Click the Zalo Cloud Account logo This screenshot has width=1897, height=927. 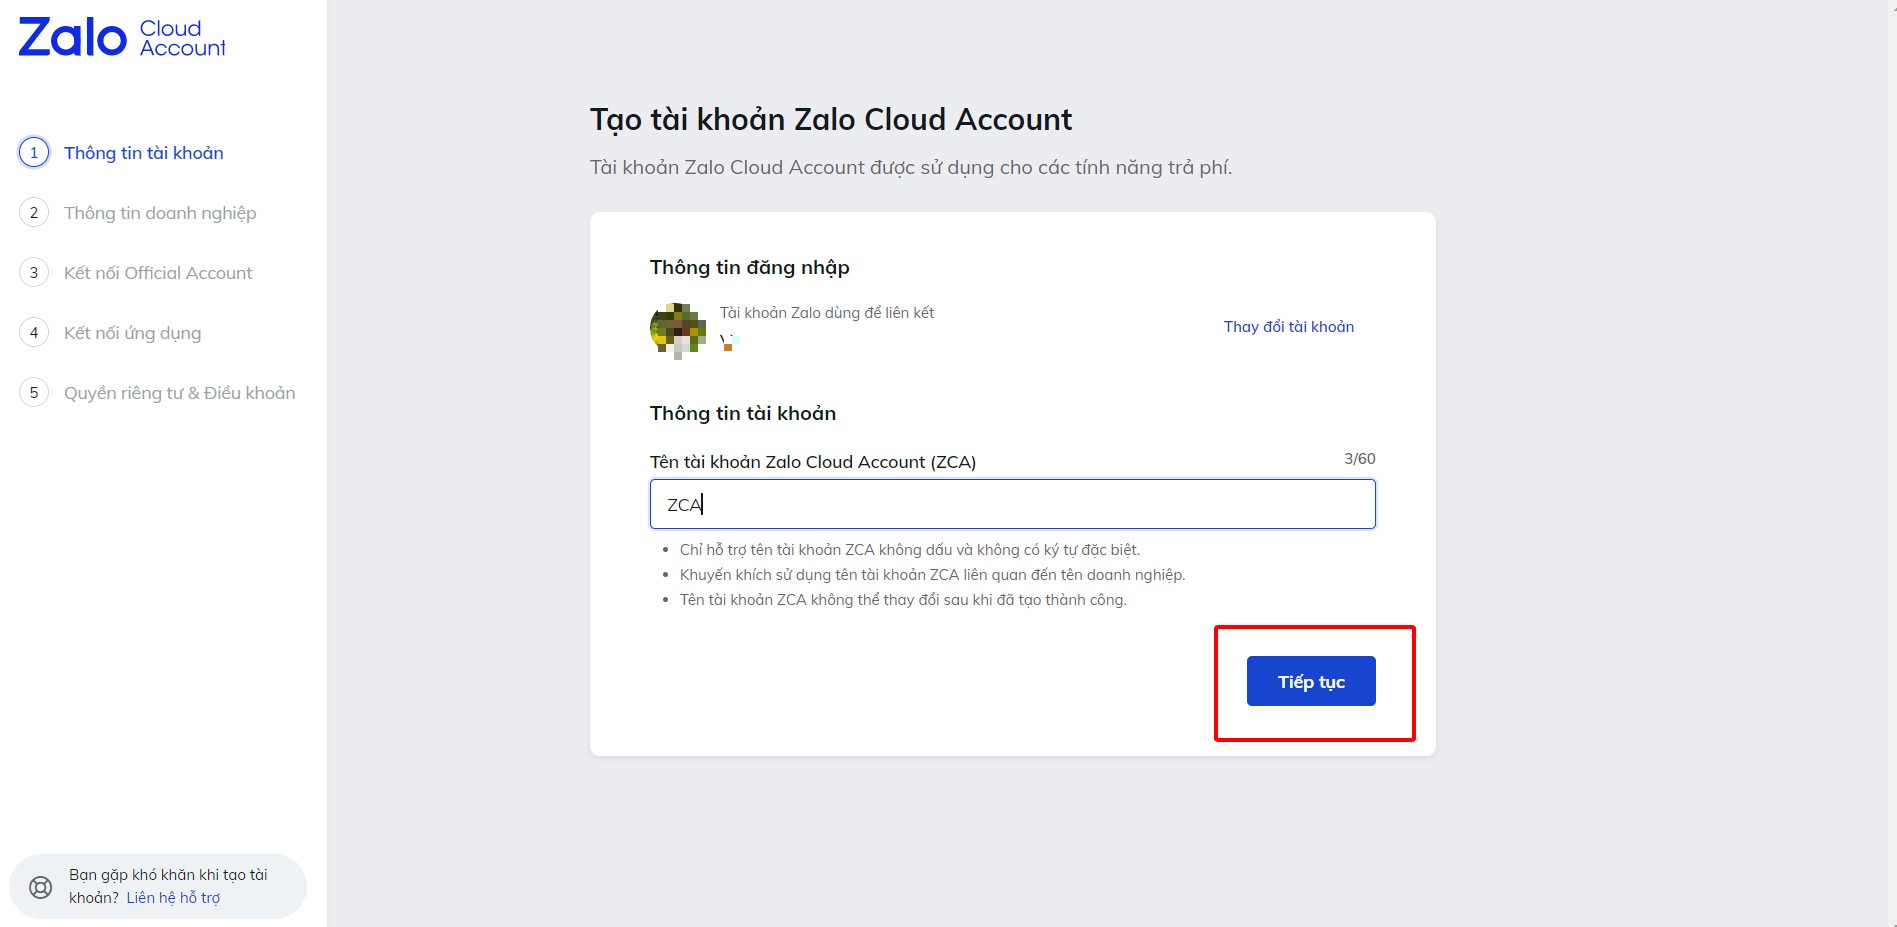click(122, 38)
